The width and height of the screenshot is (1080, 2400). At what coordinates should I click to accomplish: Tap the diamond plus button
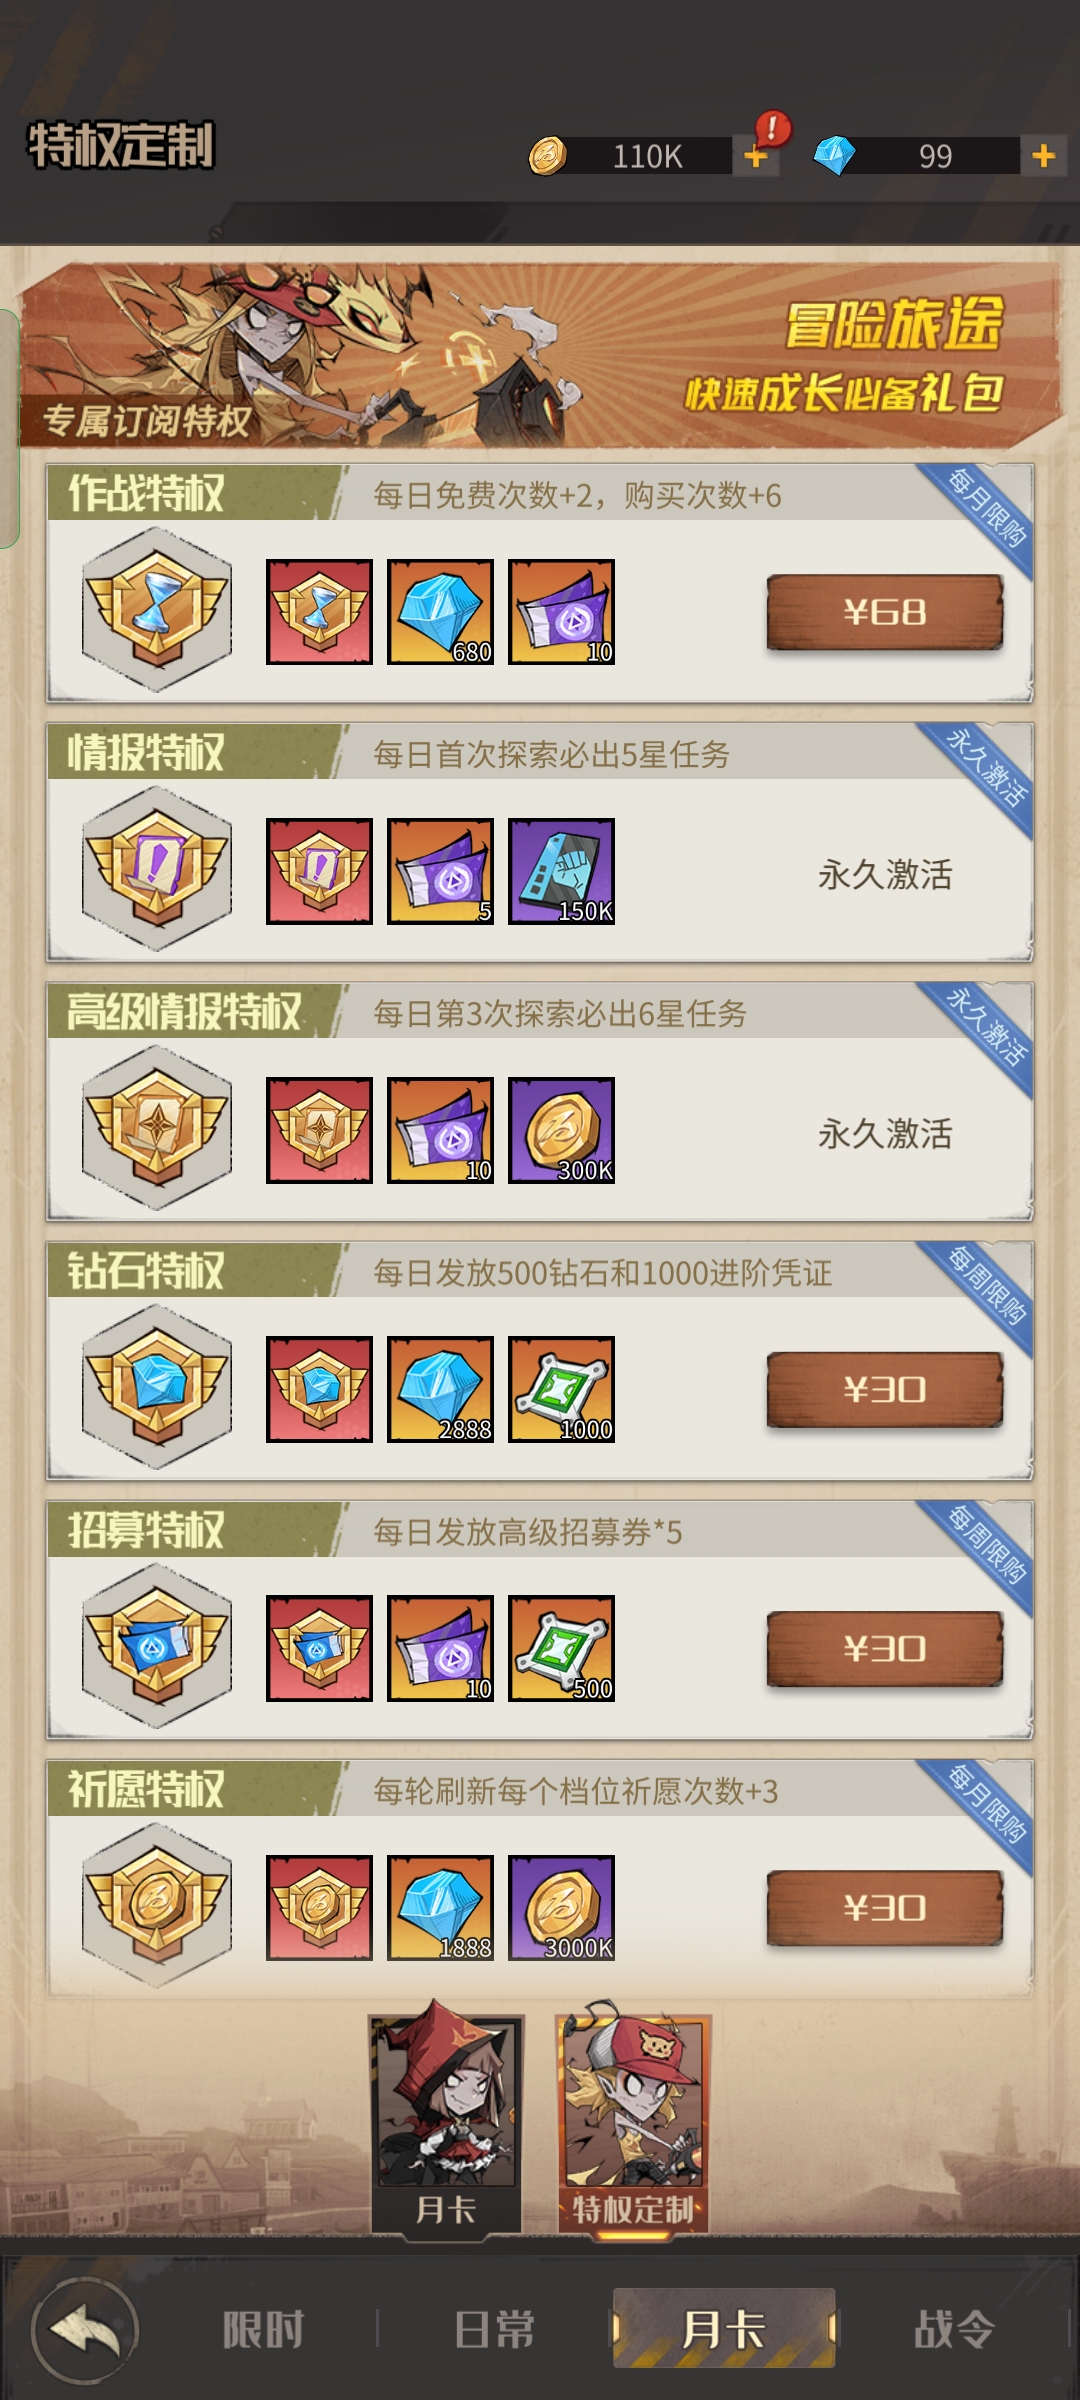coord(1043,156)
